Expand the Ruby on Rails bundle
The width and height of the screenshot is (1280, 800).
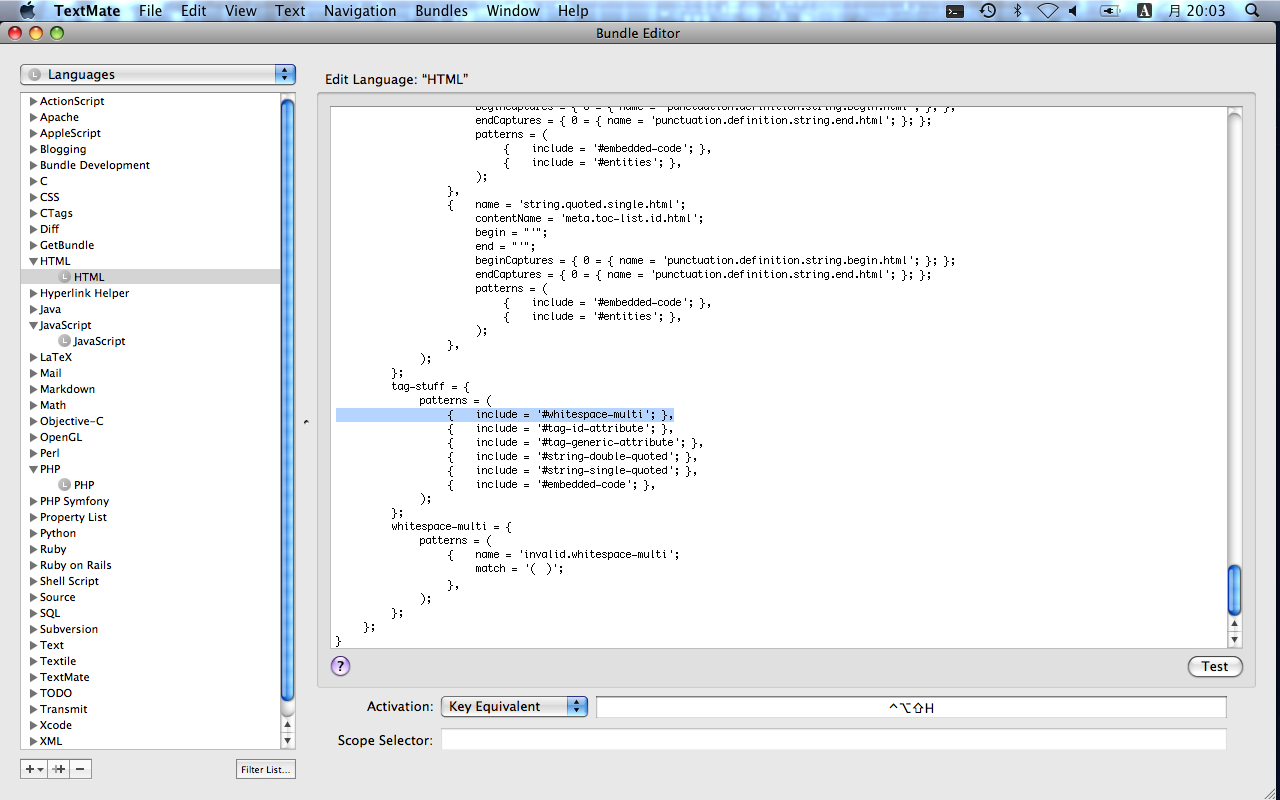[x=34, y=565]
